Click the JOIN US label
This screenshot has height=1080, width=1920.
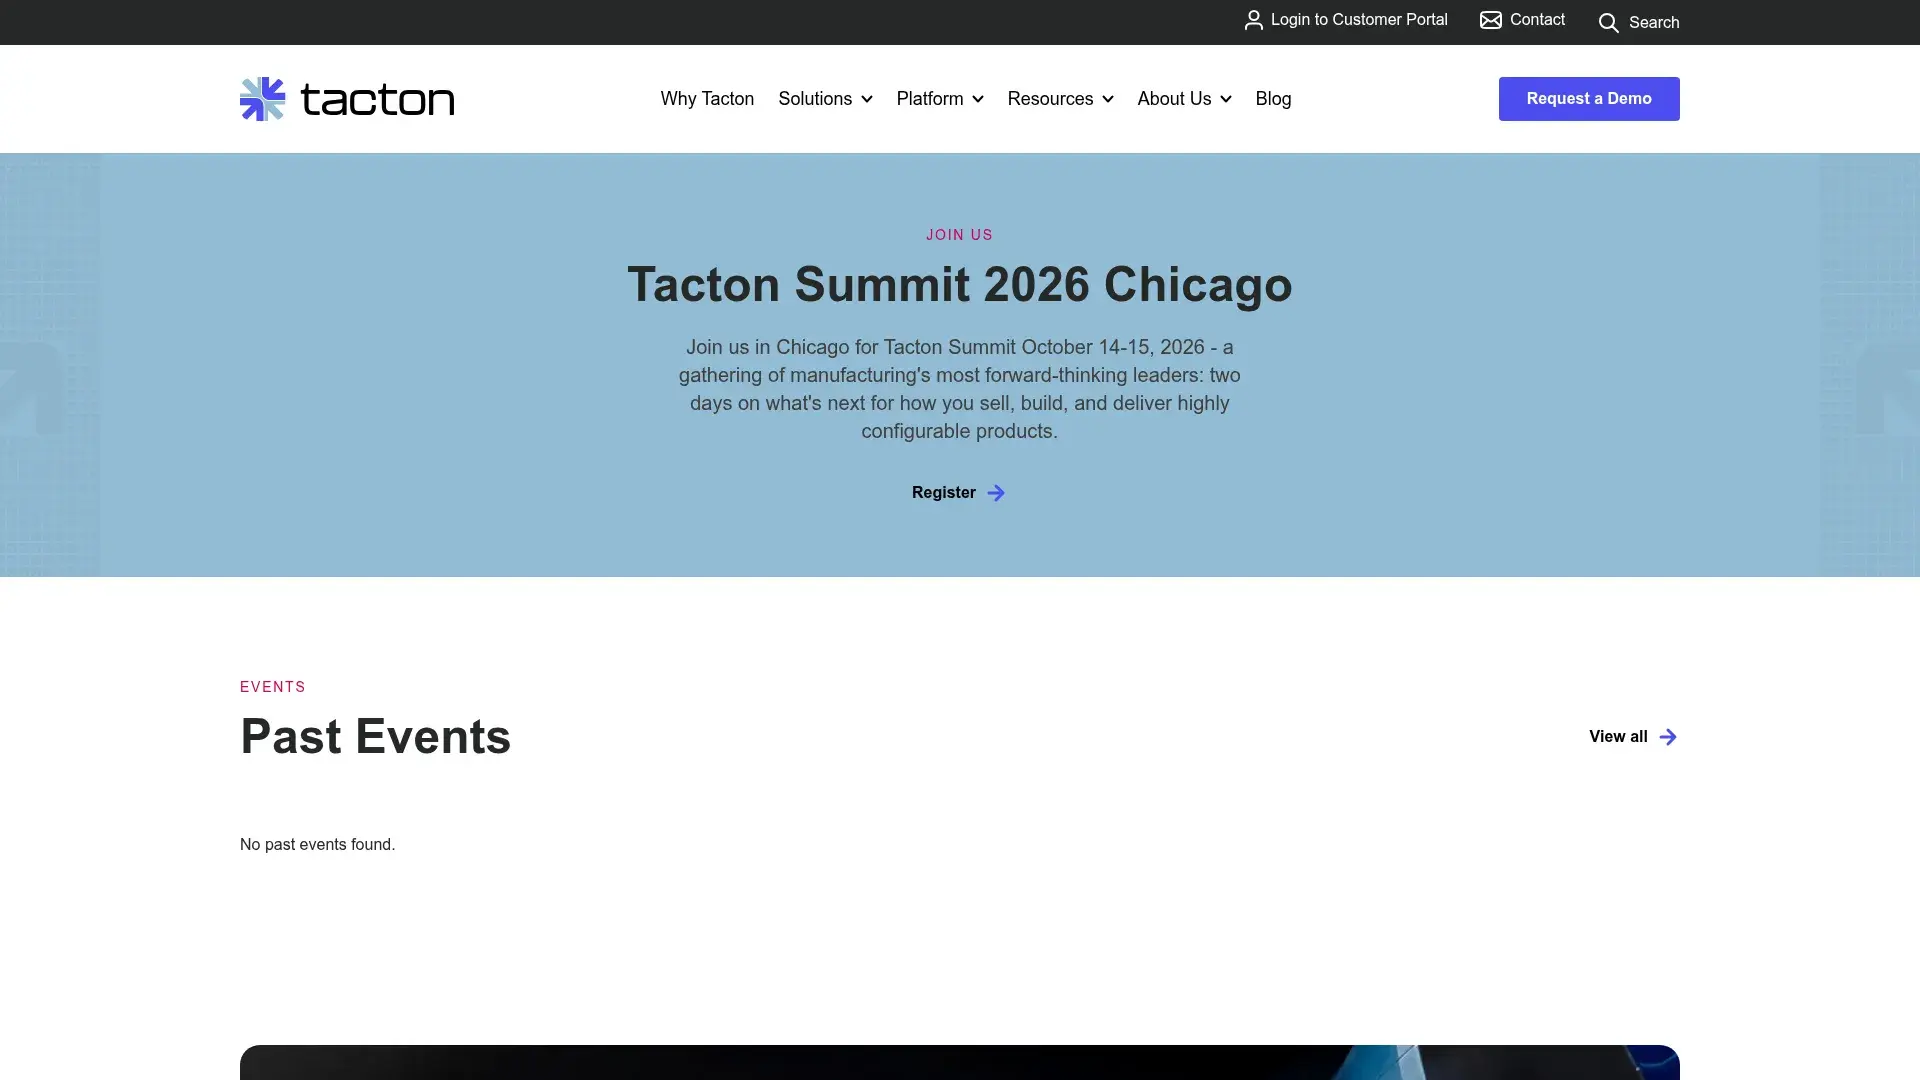[x=959, y=235]
